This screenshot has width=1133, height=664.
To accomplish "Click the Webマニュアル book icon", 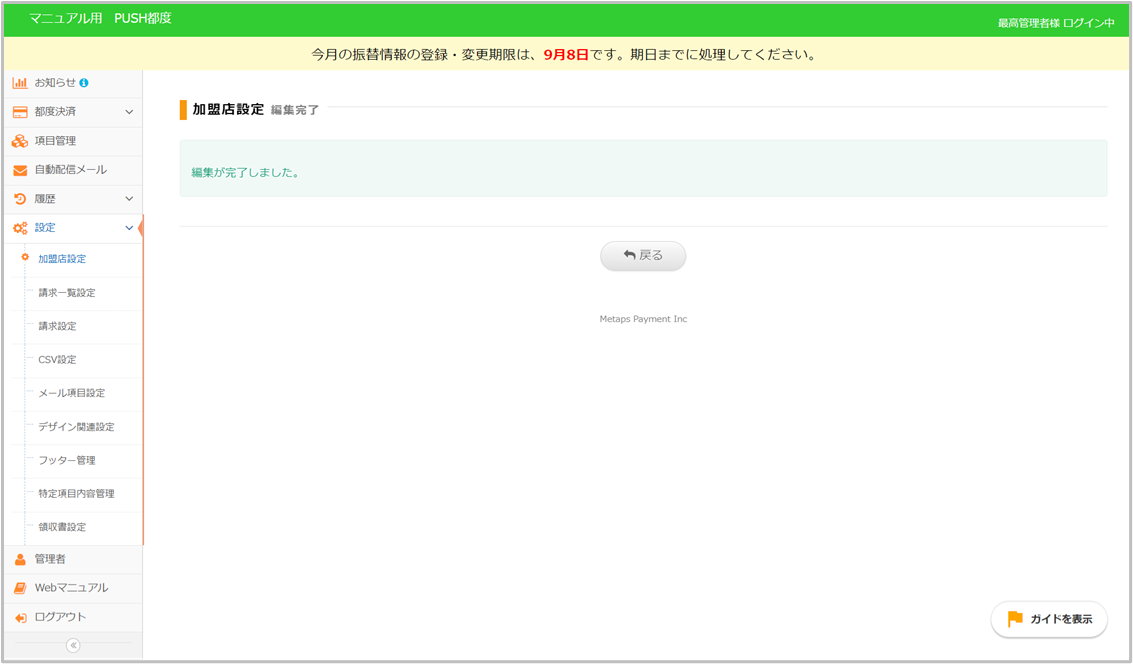I will click(x=20, y=588).
